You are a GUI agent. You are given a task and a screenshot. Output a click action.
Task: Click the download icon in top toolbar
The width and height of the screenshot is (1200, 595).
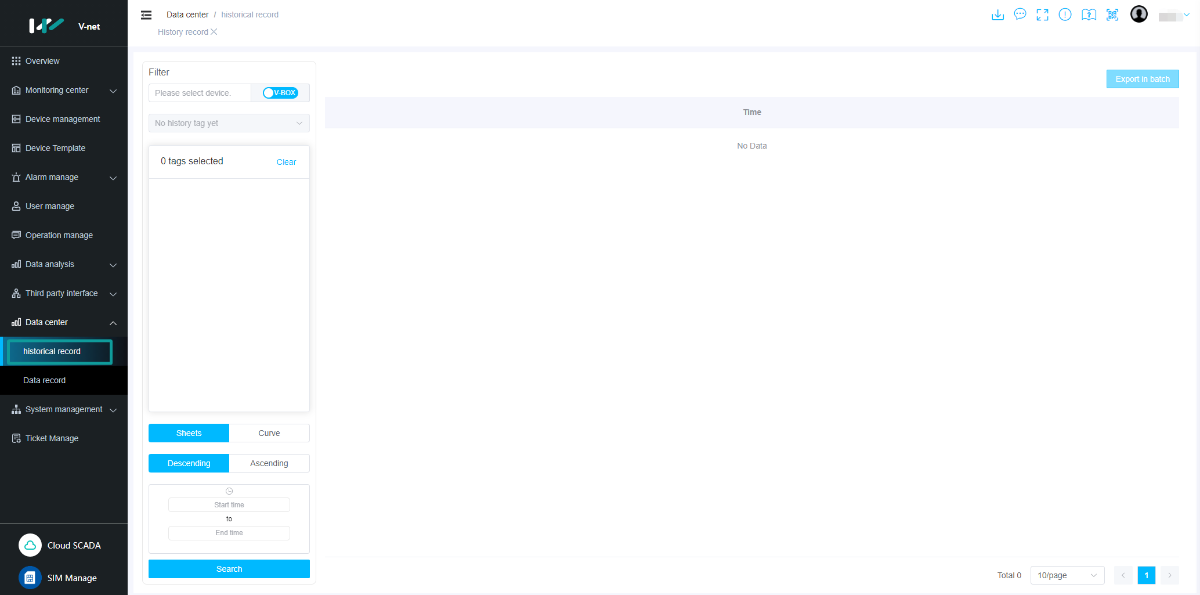coord(996,15)
